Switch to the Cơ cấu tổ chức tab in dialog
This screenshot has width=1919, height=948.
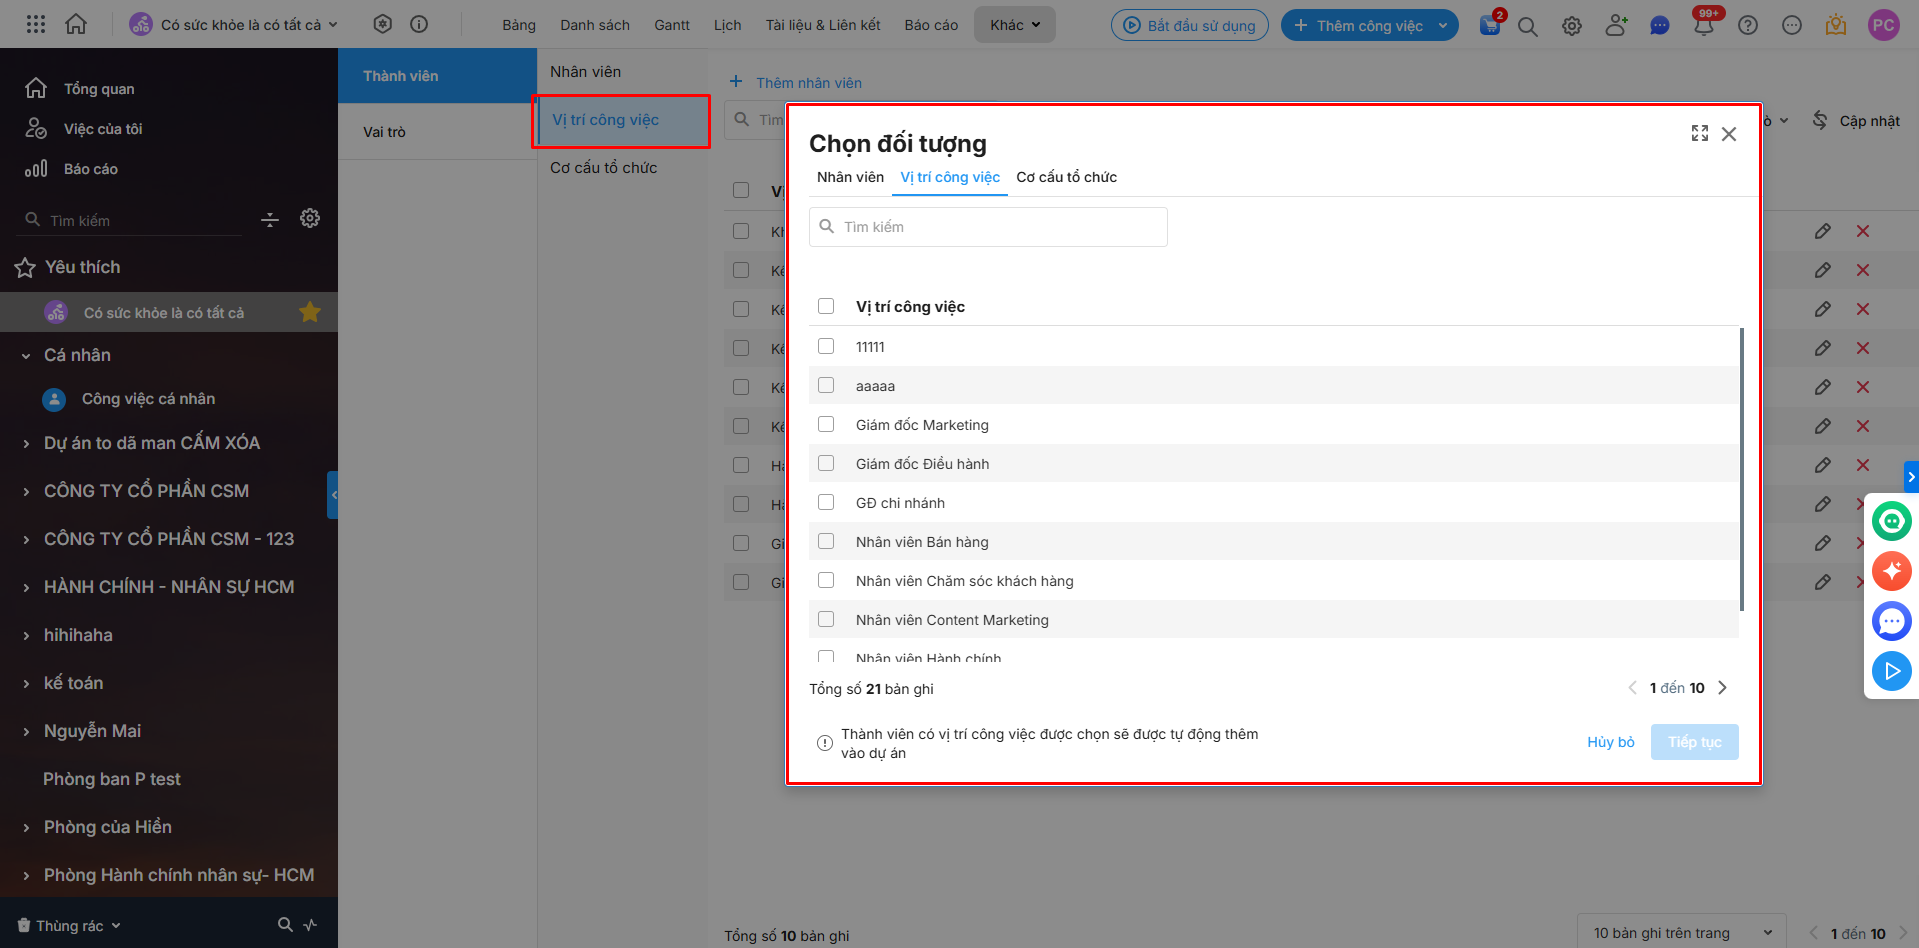[1066, 177]
